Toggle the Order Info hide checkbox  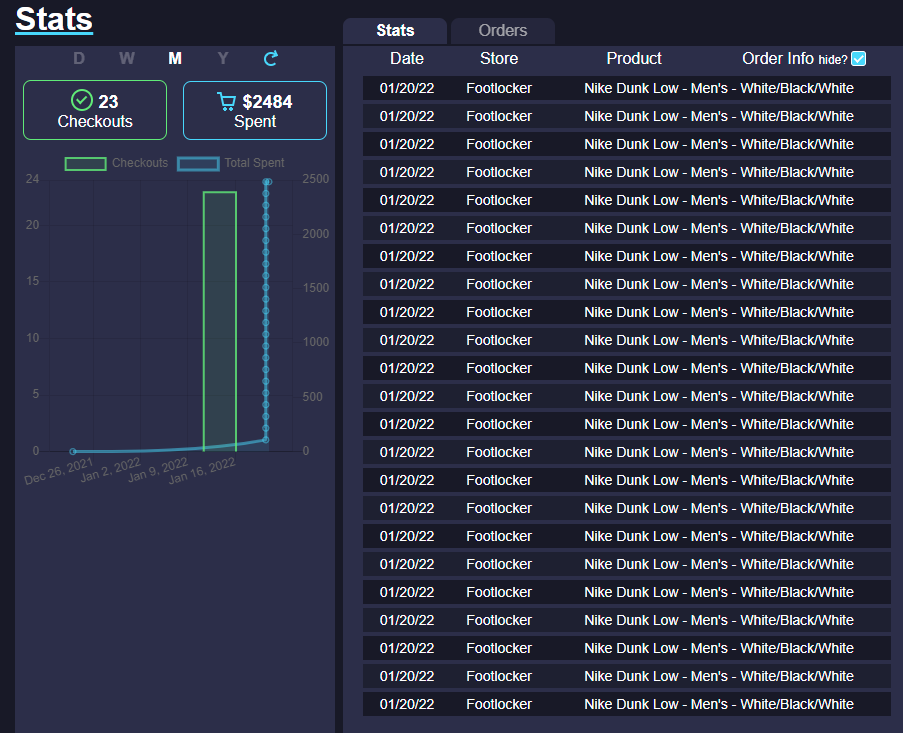pyautogui.click(x=858, y=59)
